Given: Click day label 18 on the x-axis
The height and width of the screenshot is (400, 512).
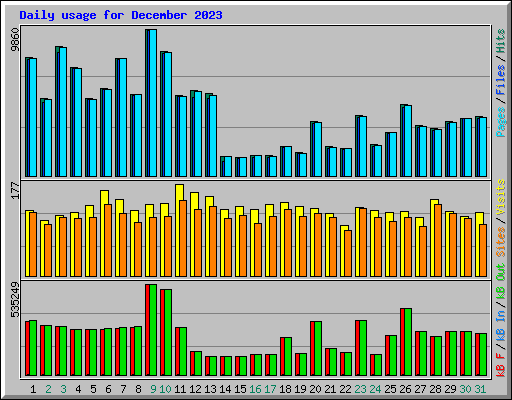Looking at the screenshot, I should (x=285, y=389).
